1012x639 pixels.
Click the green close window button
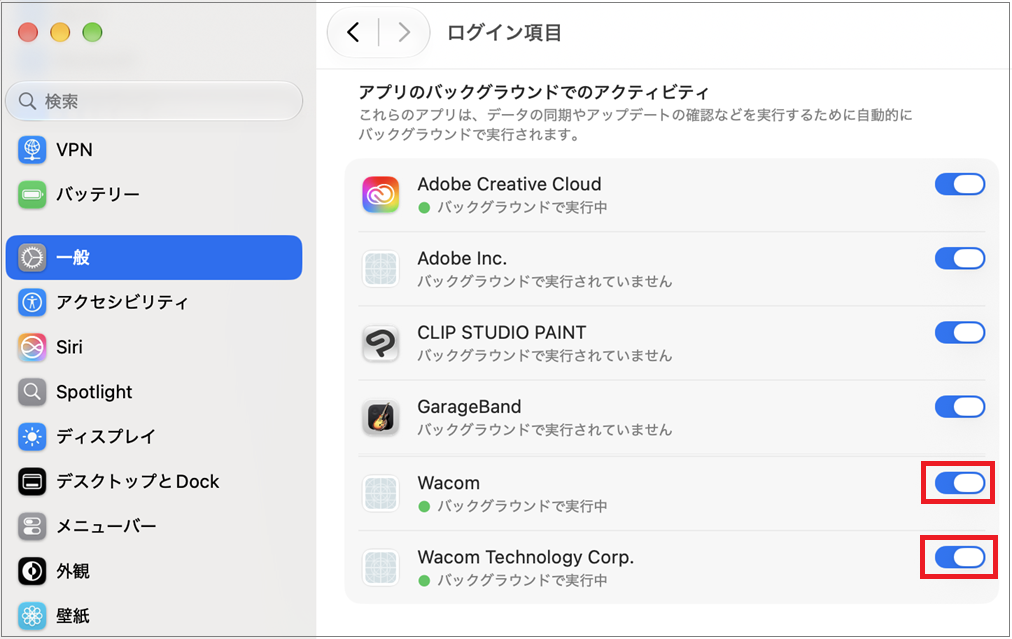pyautogui.click(x=92, y=32)
